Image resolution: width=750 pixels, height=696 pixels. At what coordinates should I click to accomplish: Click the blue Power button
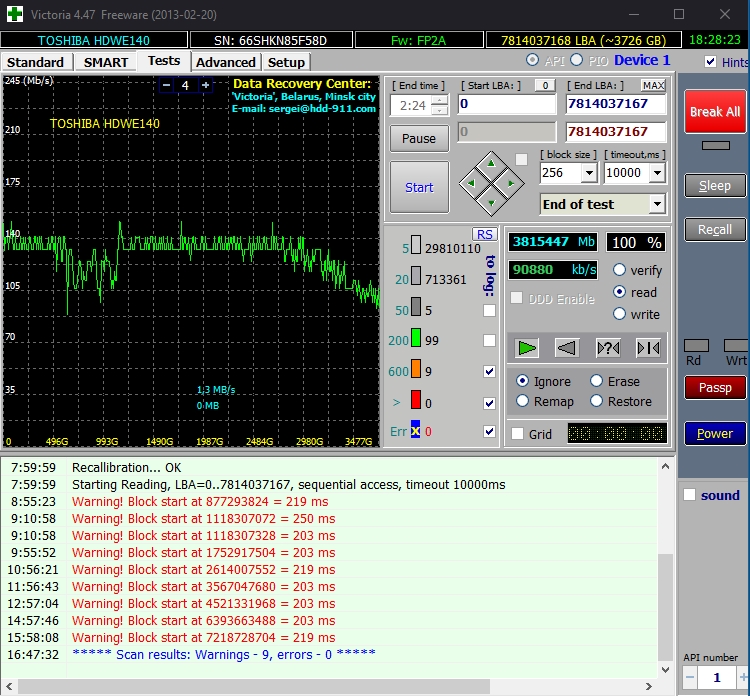coord(715,433)
